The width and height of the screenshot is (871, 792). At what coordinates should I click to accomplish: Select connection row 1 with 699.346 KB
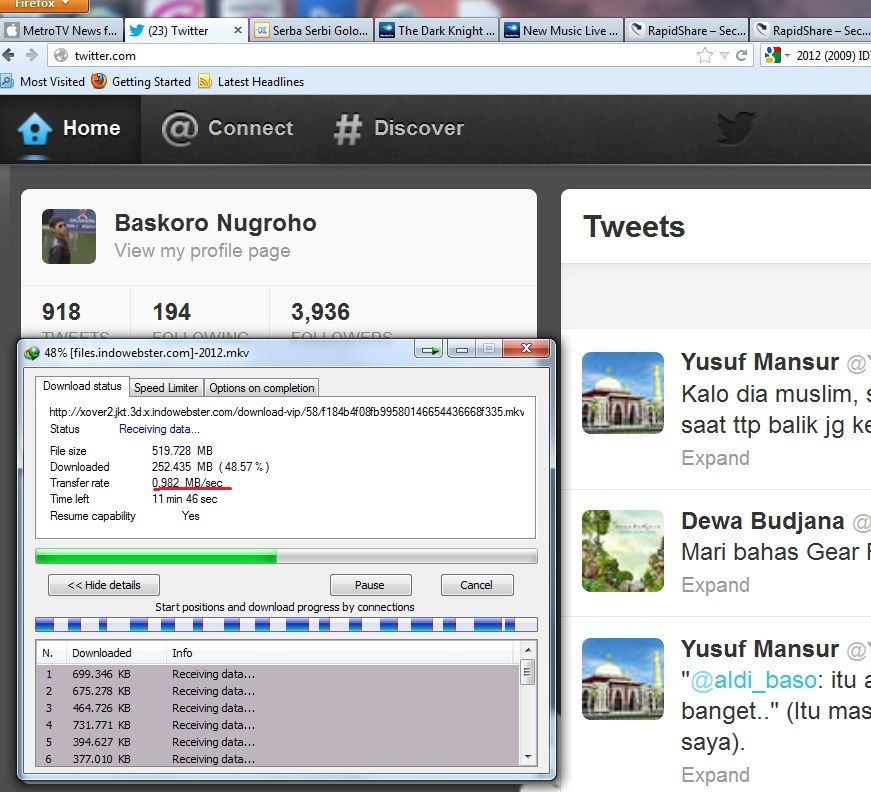click(278, 674)
